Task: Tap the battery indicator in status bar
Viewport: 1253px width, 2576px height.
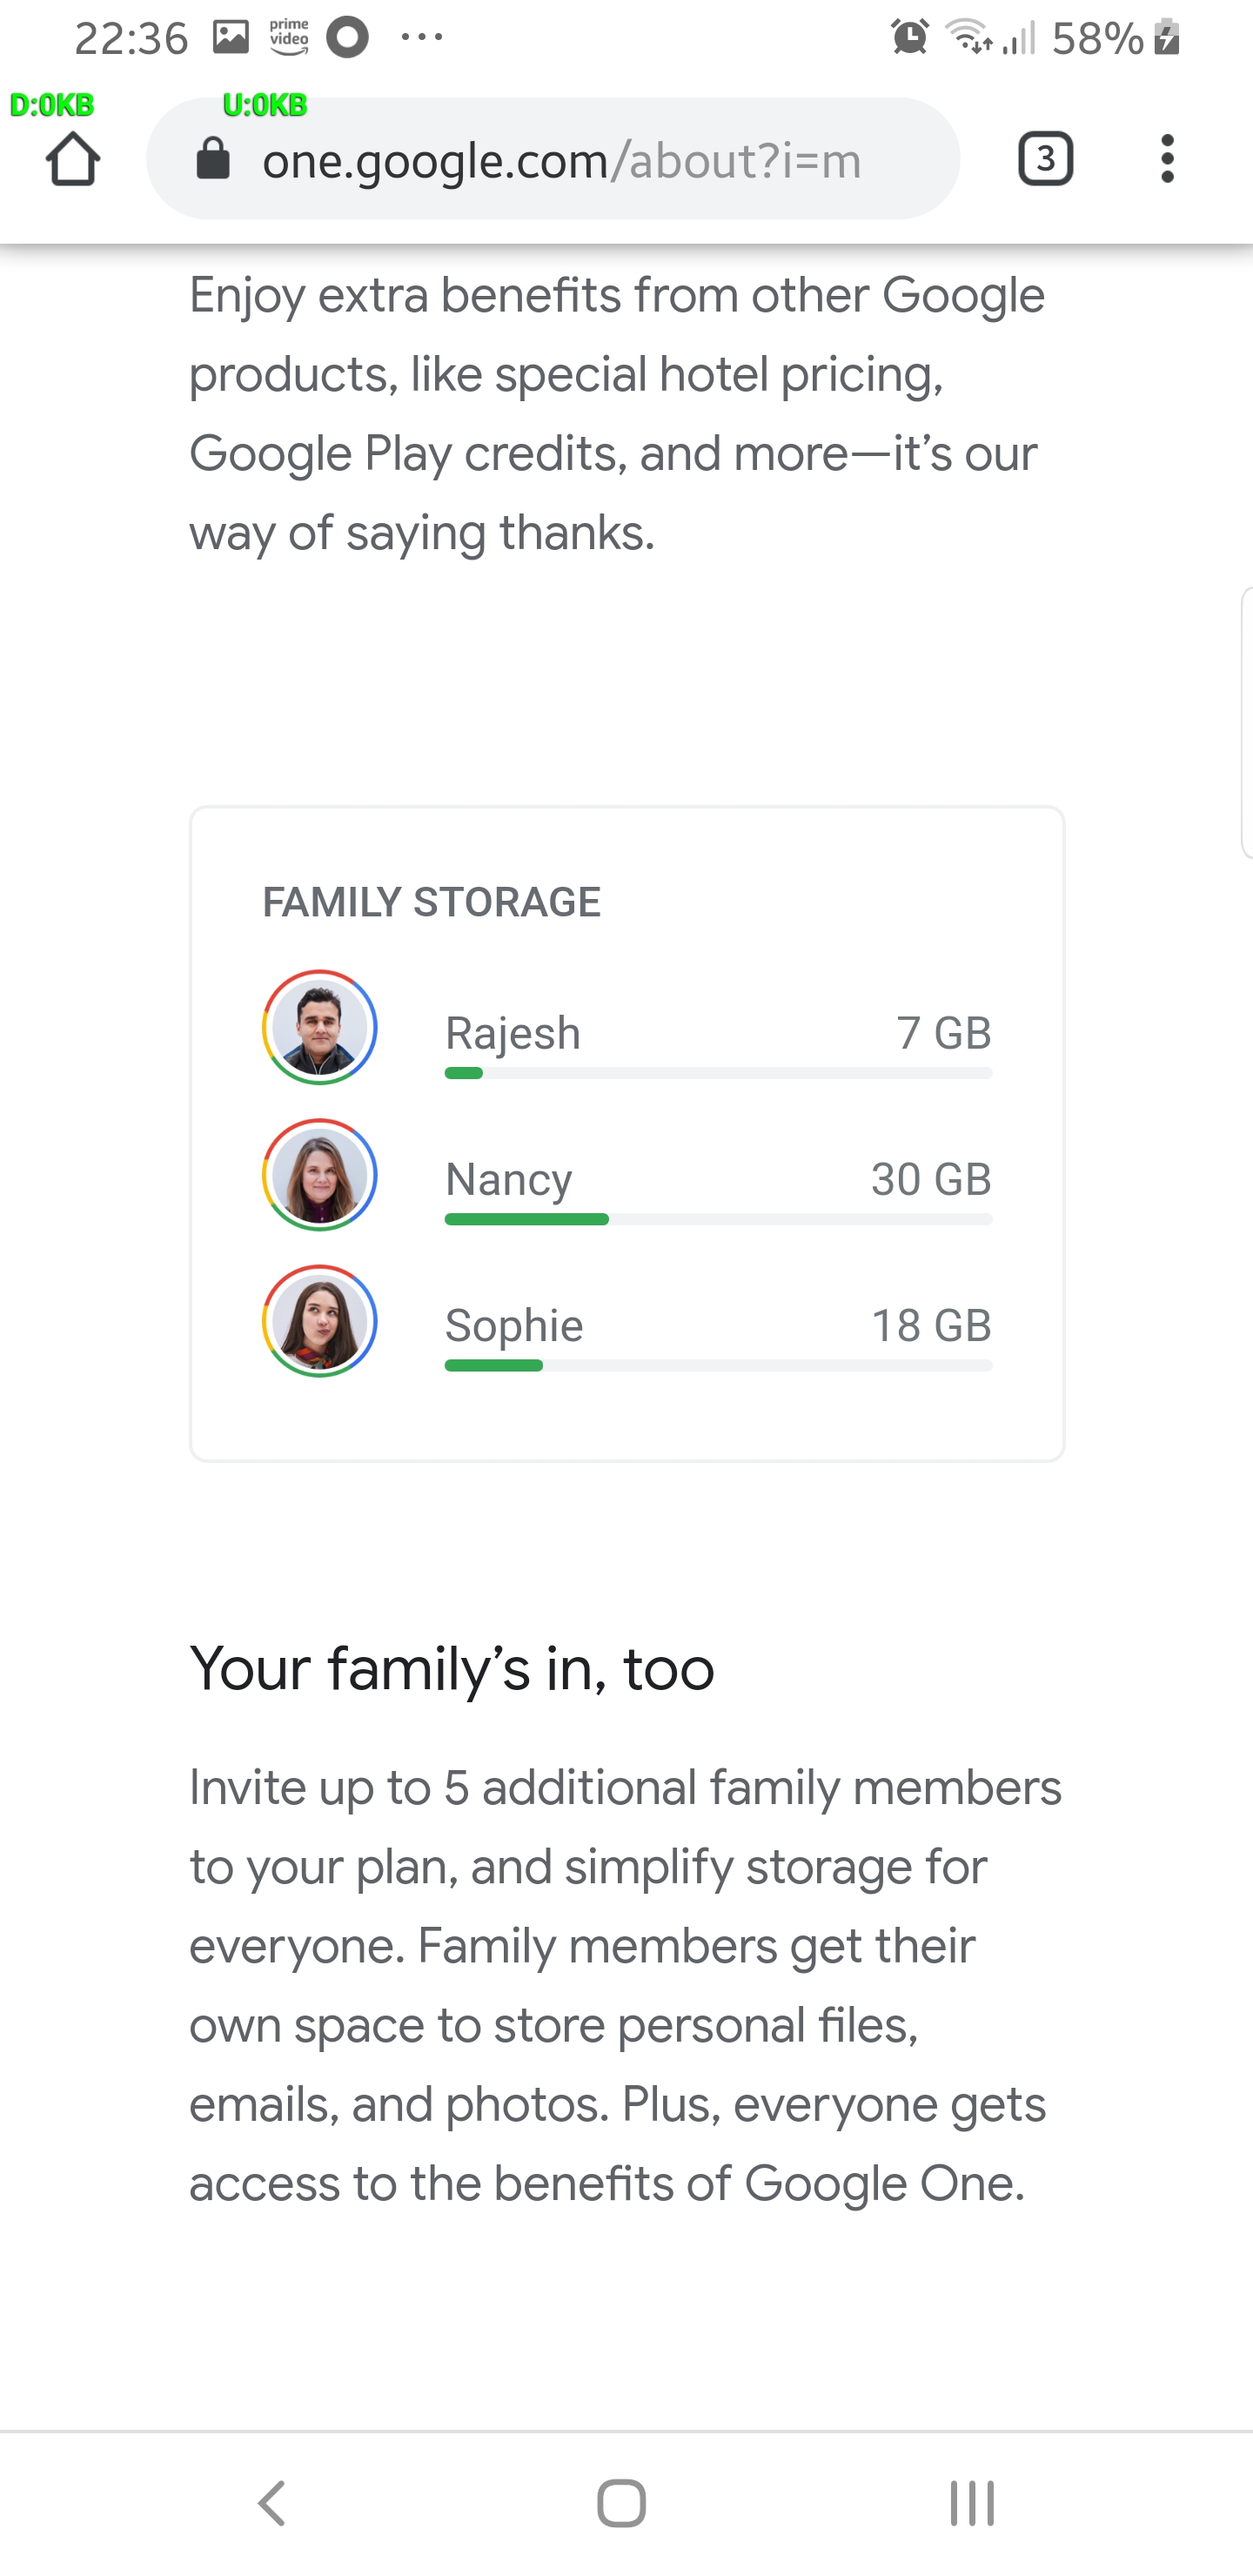Action: coord(1166,38)
